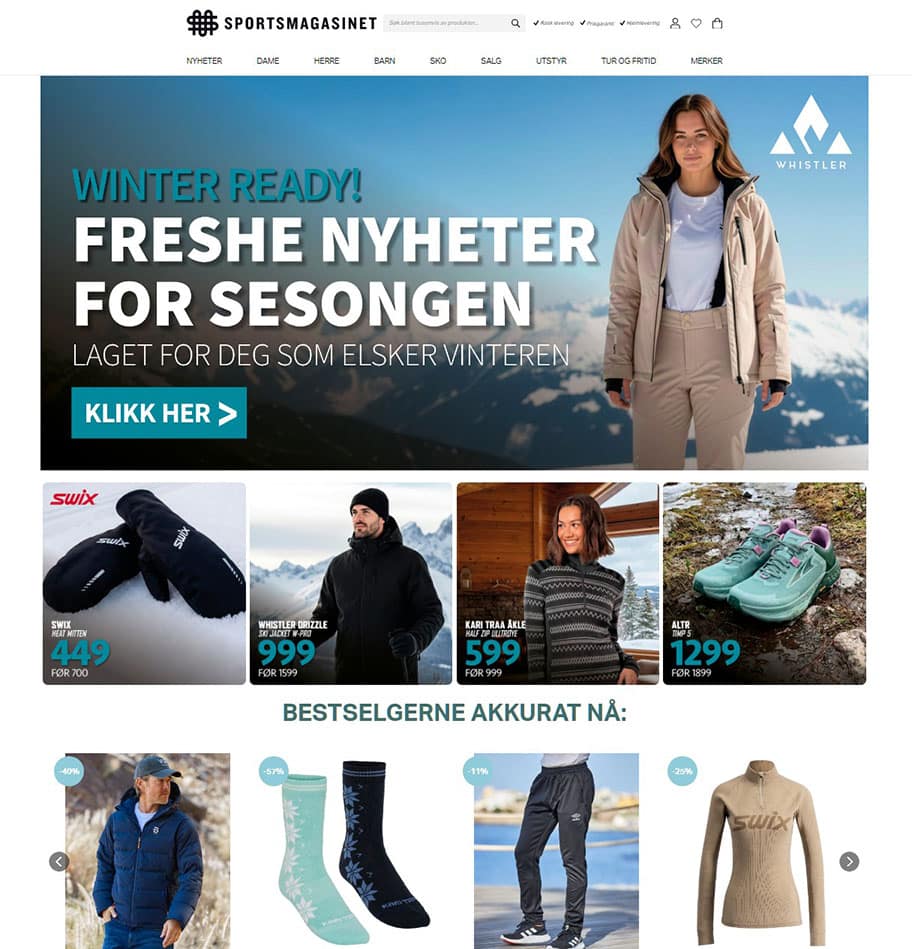Click the product search input field
This screenshot has height=949, width=912.
(445, 23)
